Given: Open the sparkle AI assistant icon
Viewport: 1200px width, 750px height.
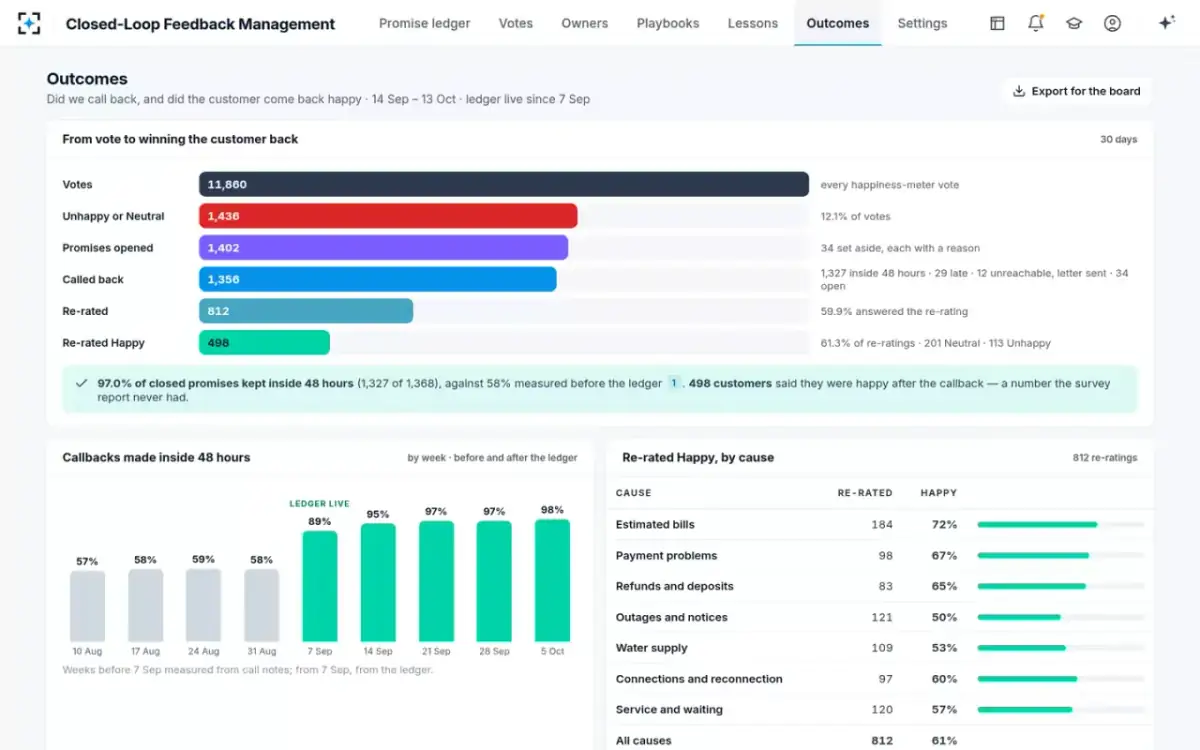Looking at the screenshot, I should point(1166,23).
